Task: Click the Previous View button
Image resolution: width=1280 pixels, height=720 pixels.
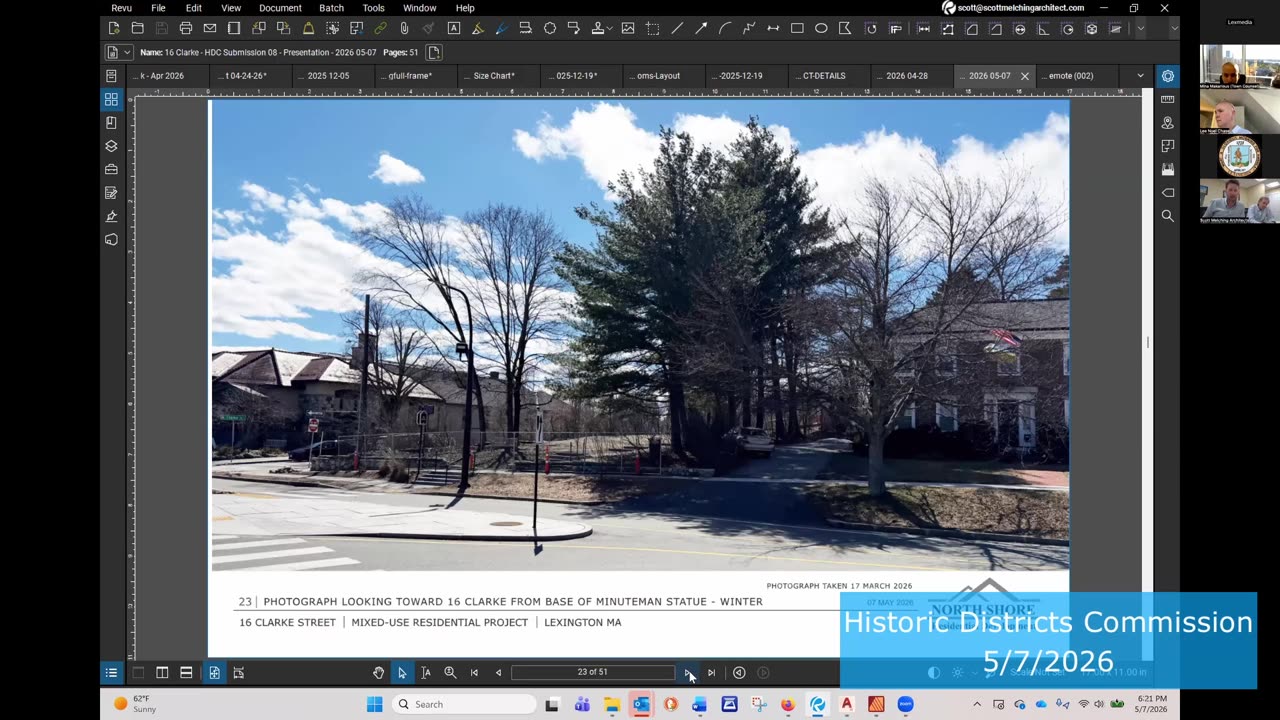Action: pos(739,673)
